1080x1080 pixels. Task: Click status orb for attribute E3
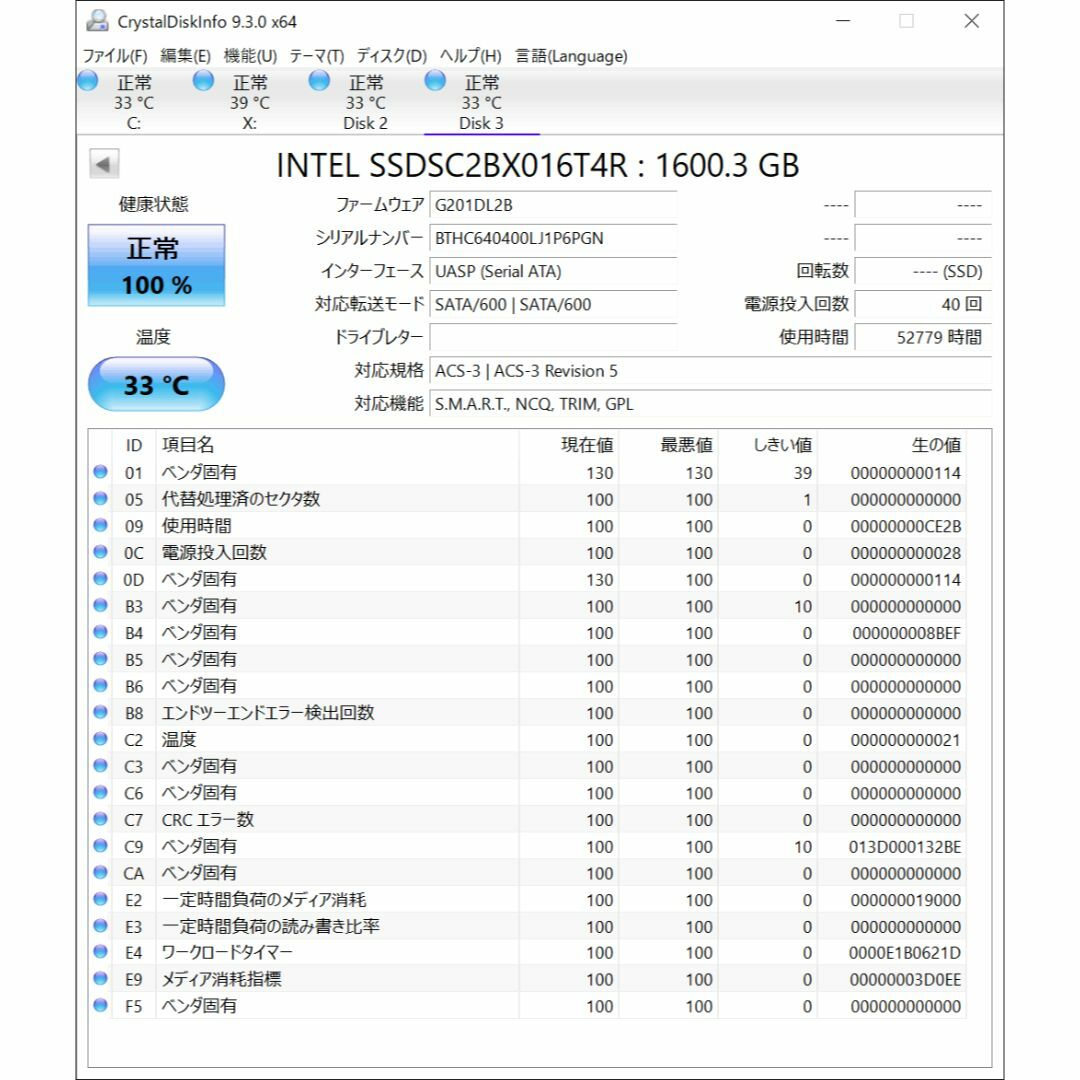point(101,926)
